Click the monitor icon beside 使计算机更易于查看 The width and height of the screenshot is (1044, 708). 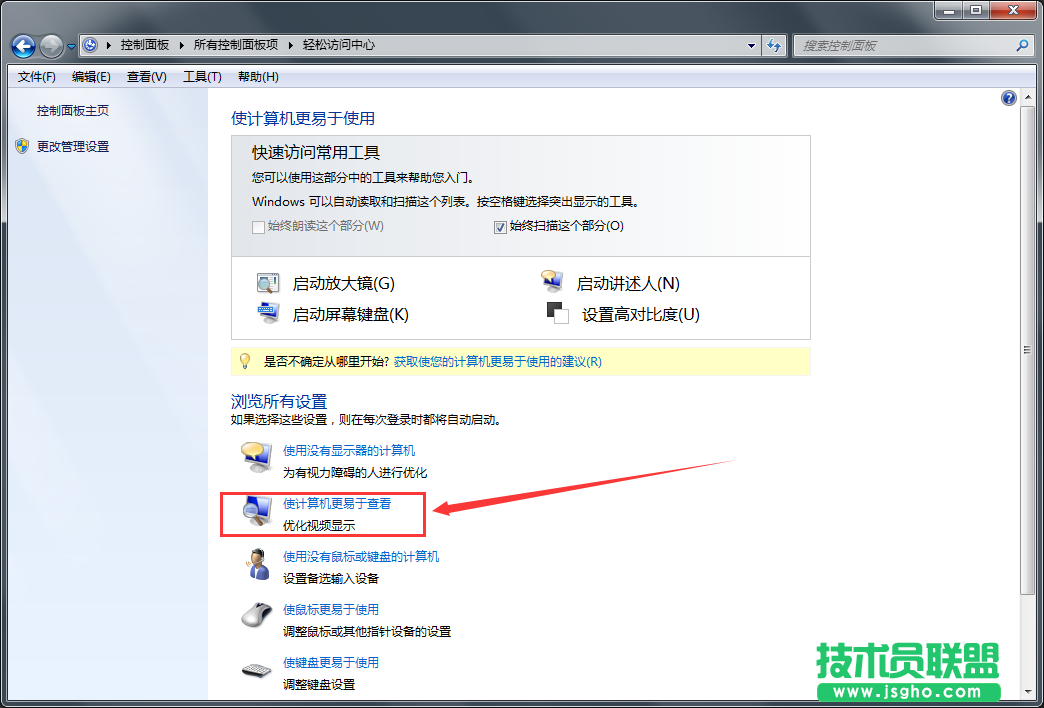click(258, 510)
